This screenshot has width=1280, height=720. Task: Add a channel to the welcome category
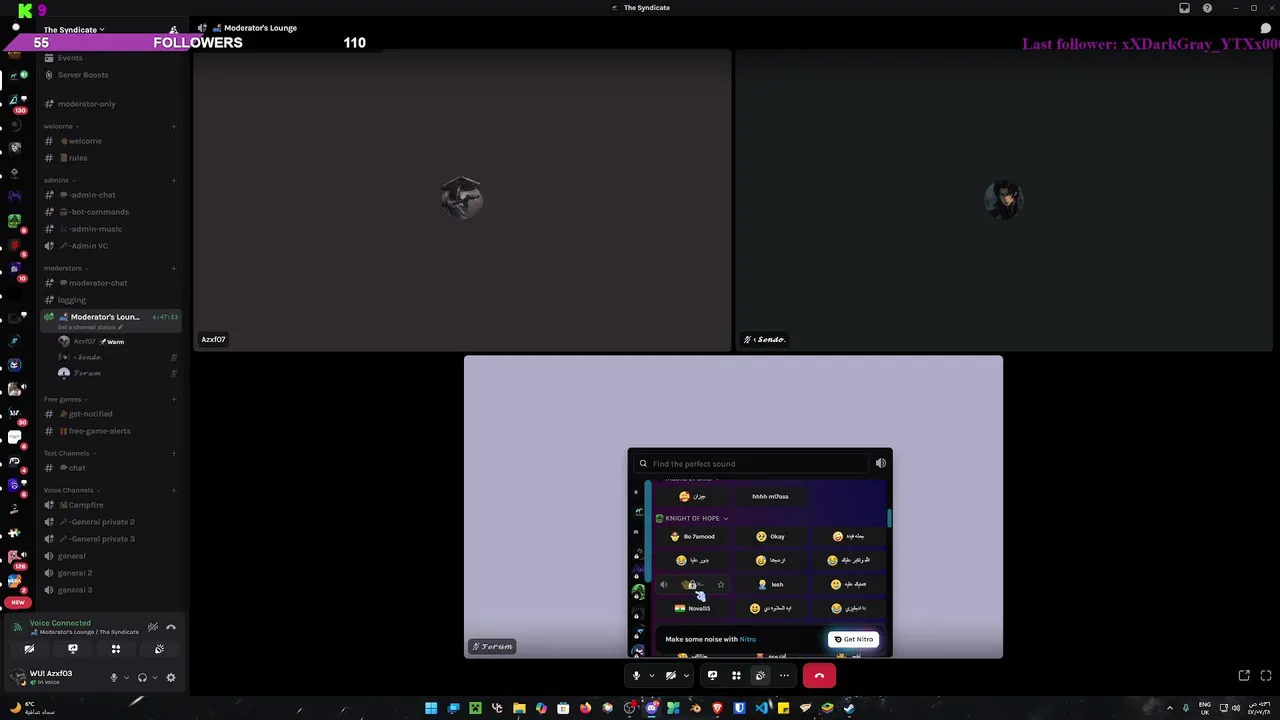(x=174, y=126)
